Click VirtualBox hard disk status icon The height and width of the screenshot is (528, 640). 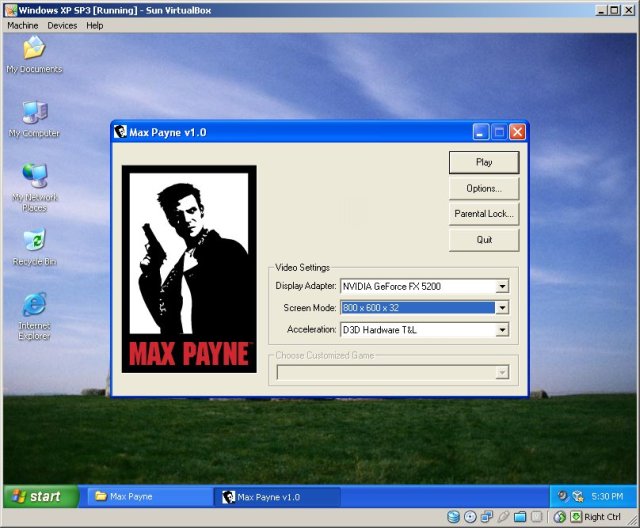[x=453, y=517]
